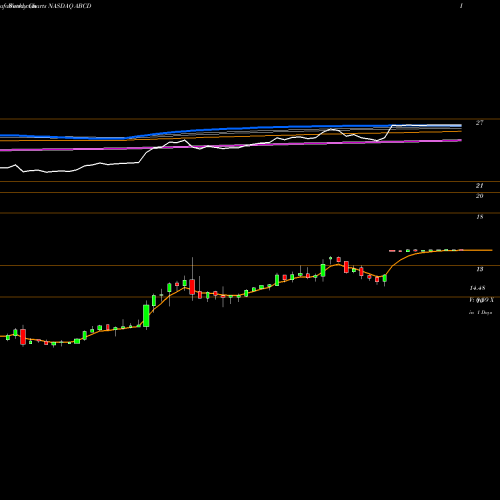This screenshot has width=500, height=500.
Task: Click the tallest green candlestick before the breakout
Action: click(x=146, y=315)
